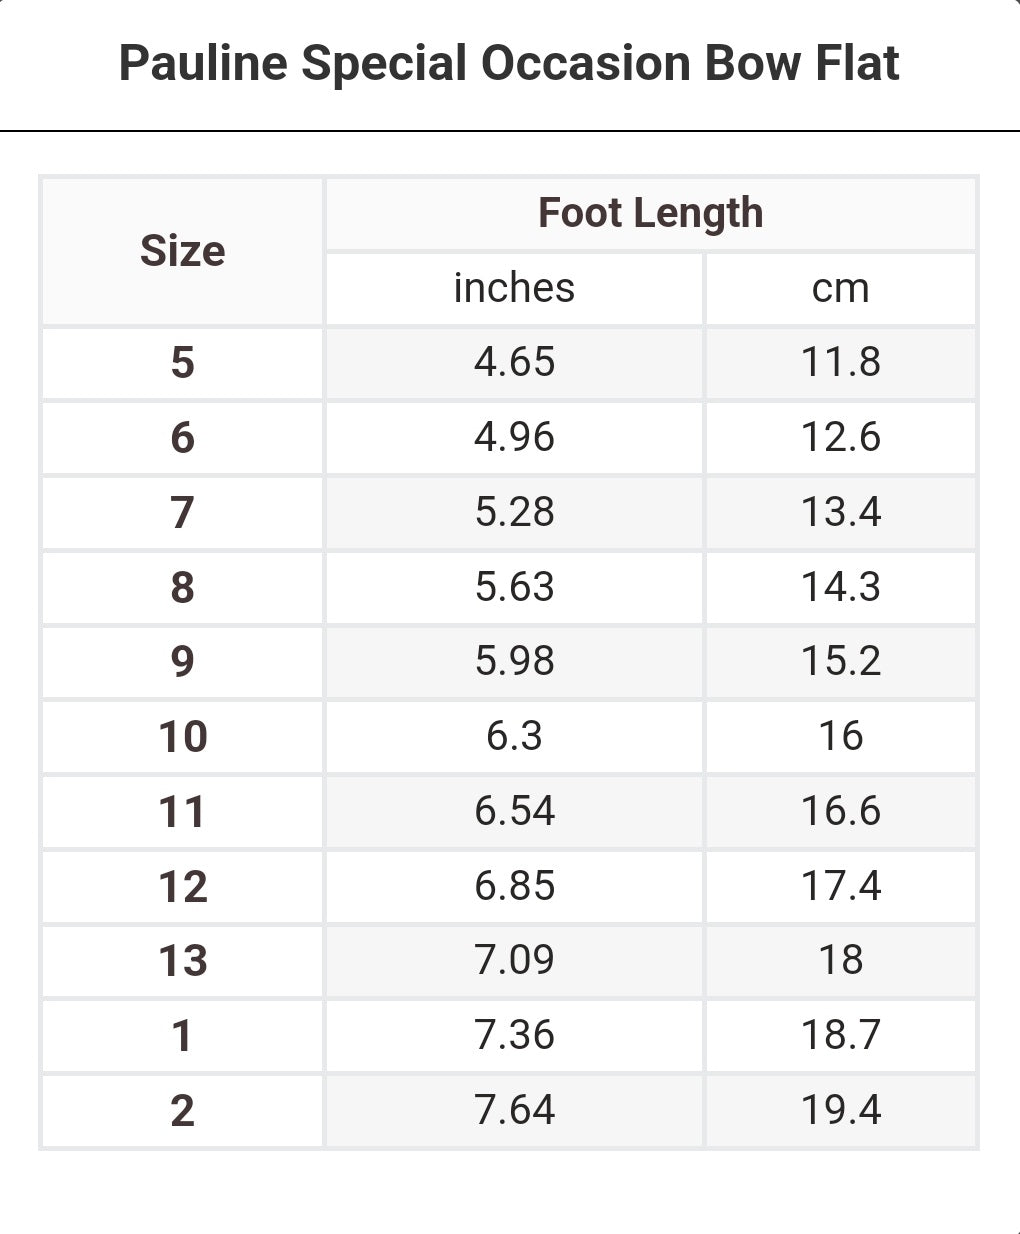
Task: Click the 6.3 inches value
Action: pyautogui.click(x=514, y=736)
